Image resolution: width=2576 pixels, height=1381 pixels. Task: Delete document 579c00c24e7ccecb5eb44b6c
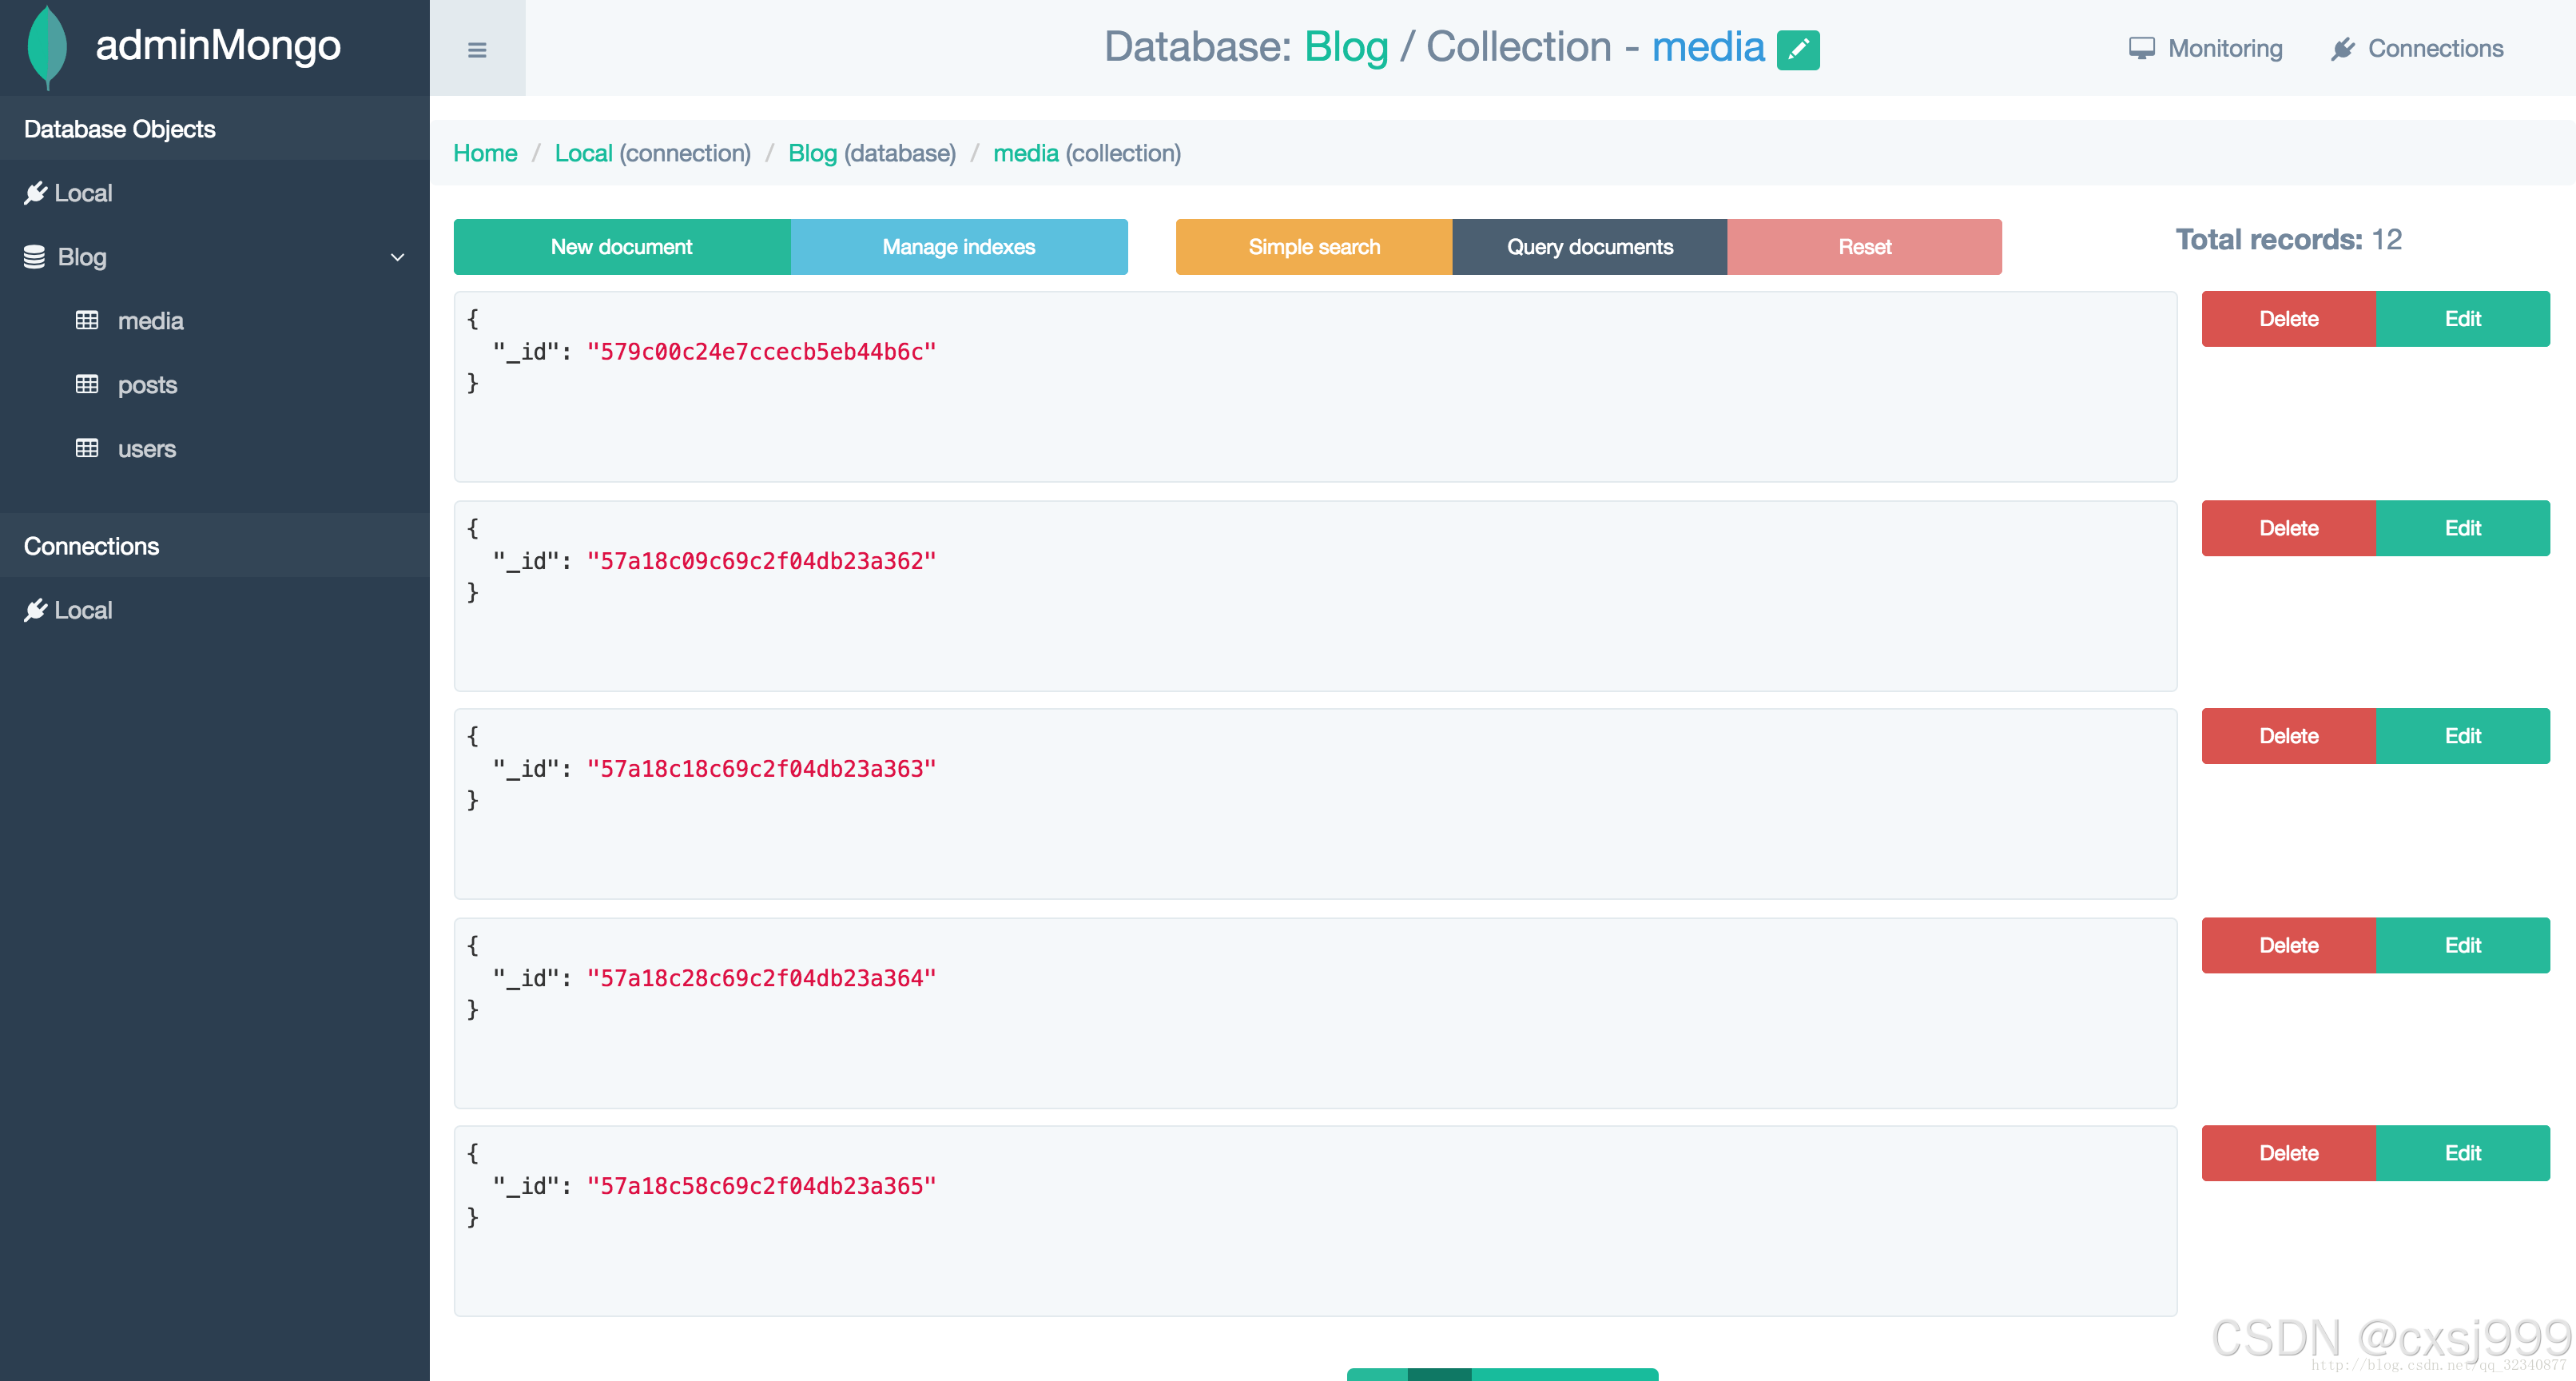[2288, 319]
